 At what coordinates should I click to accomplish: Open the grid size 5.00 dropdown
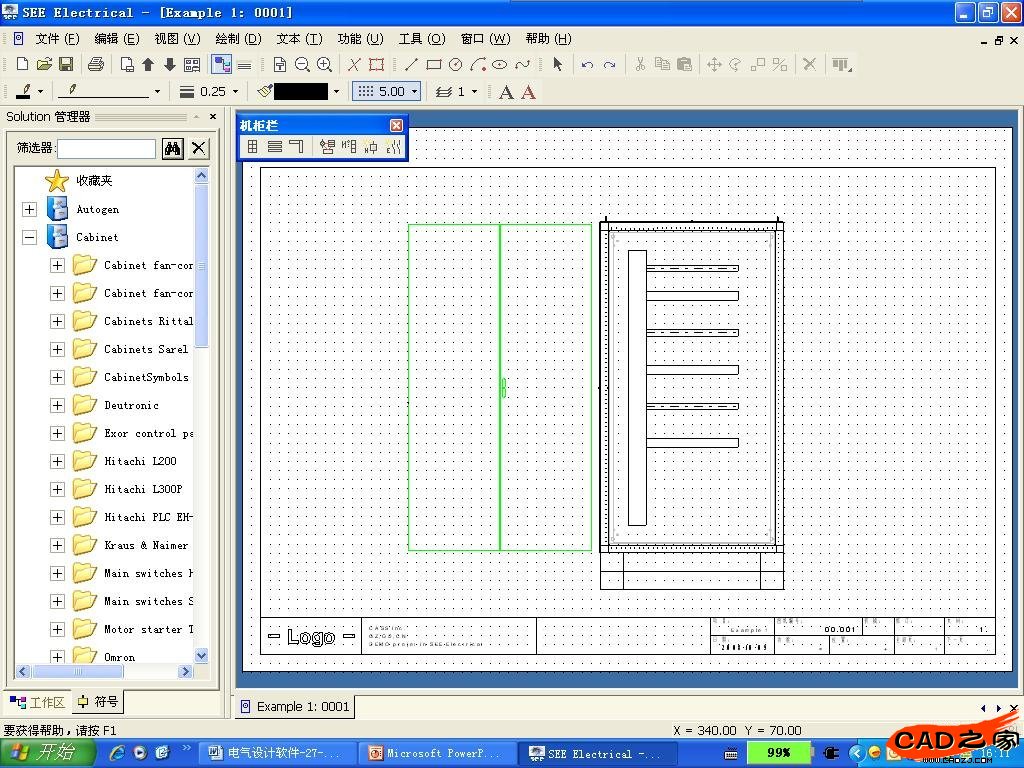pyautogui.click(x=414, y=91)
